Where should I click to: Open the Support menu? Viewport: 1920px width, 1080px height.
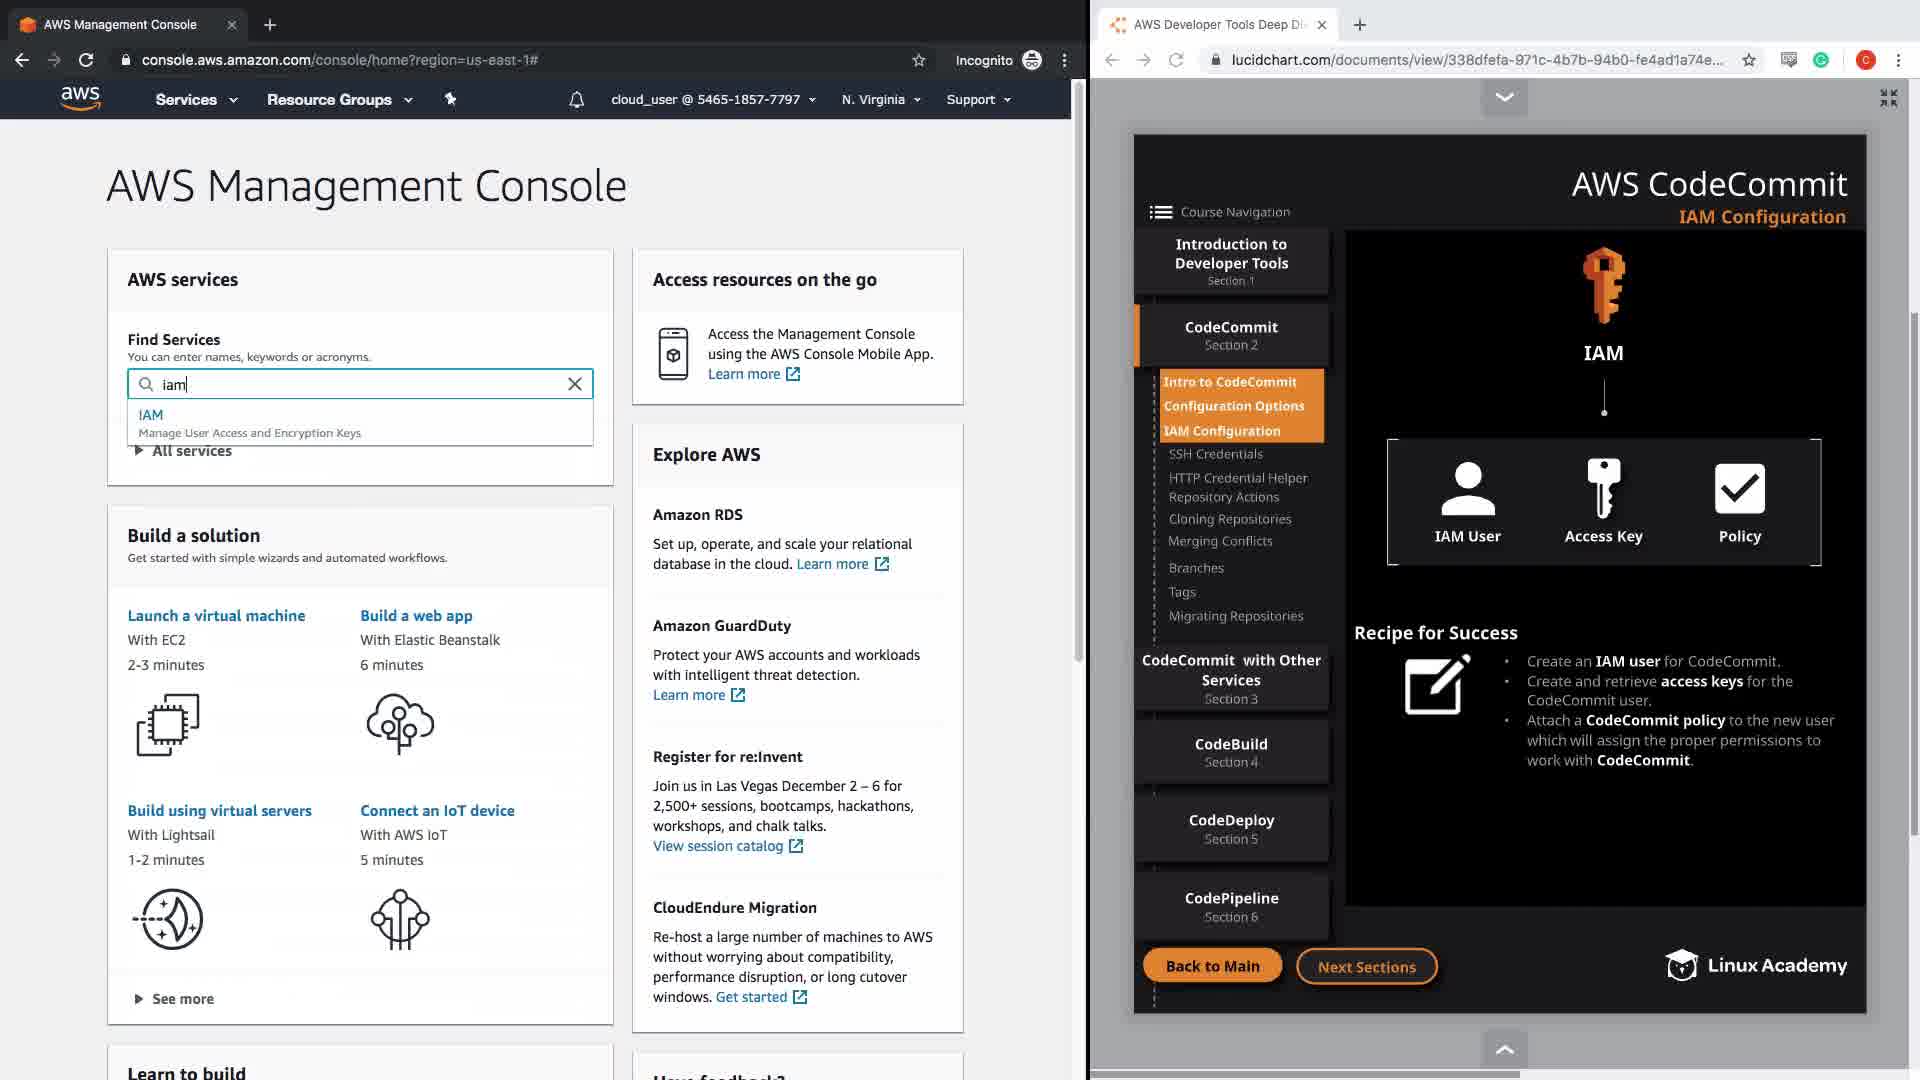[x=978, y=100]
